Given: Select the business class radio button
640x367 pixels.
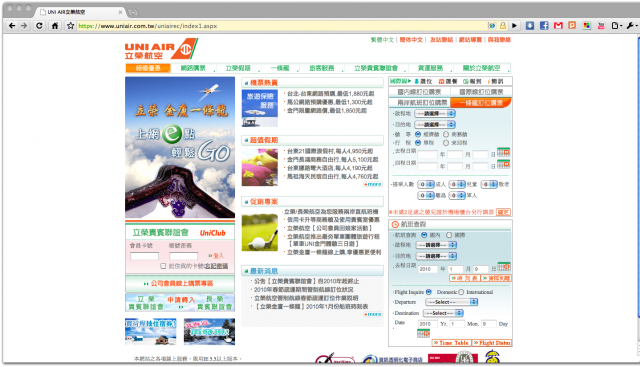Looking at the screenshot, I should 446,134.
